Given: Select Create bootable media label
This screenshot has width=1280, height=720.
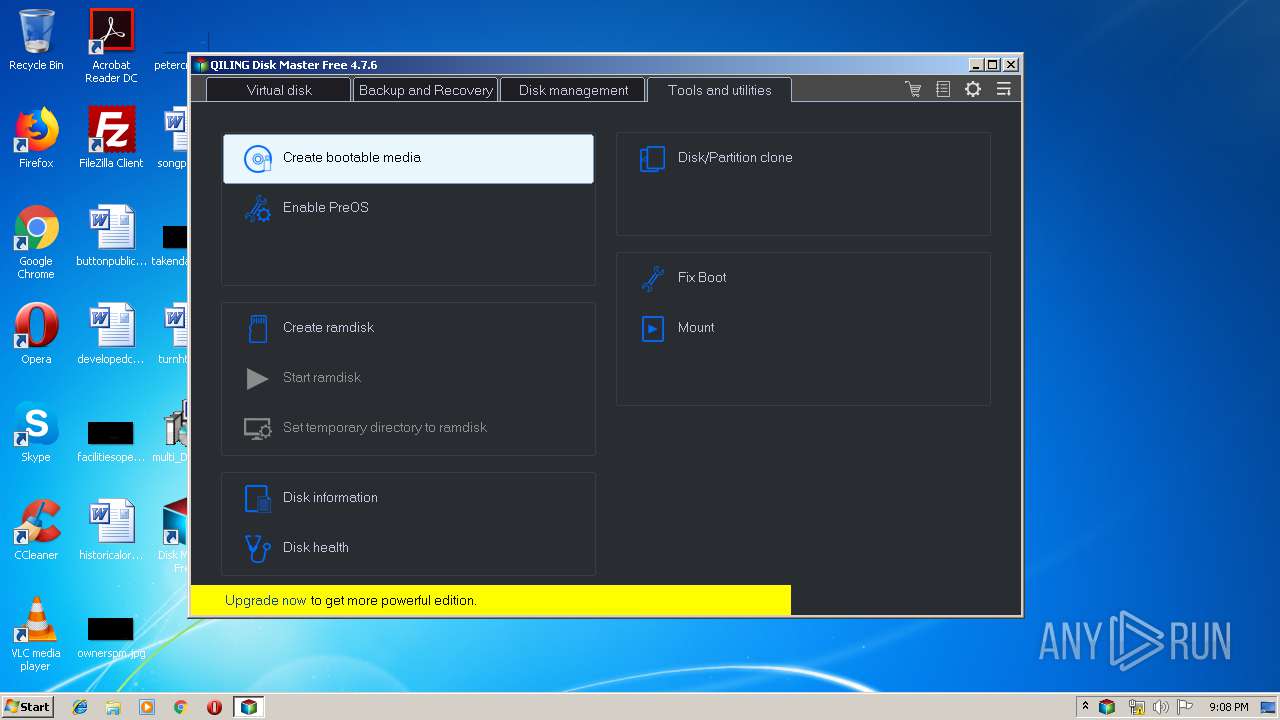Looking at the screenshot, I should tap(352, 157).
